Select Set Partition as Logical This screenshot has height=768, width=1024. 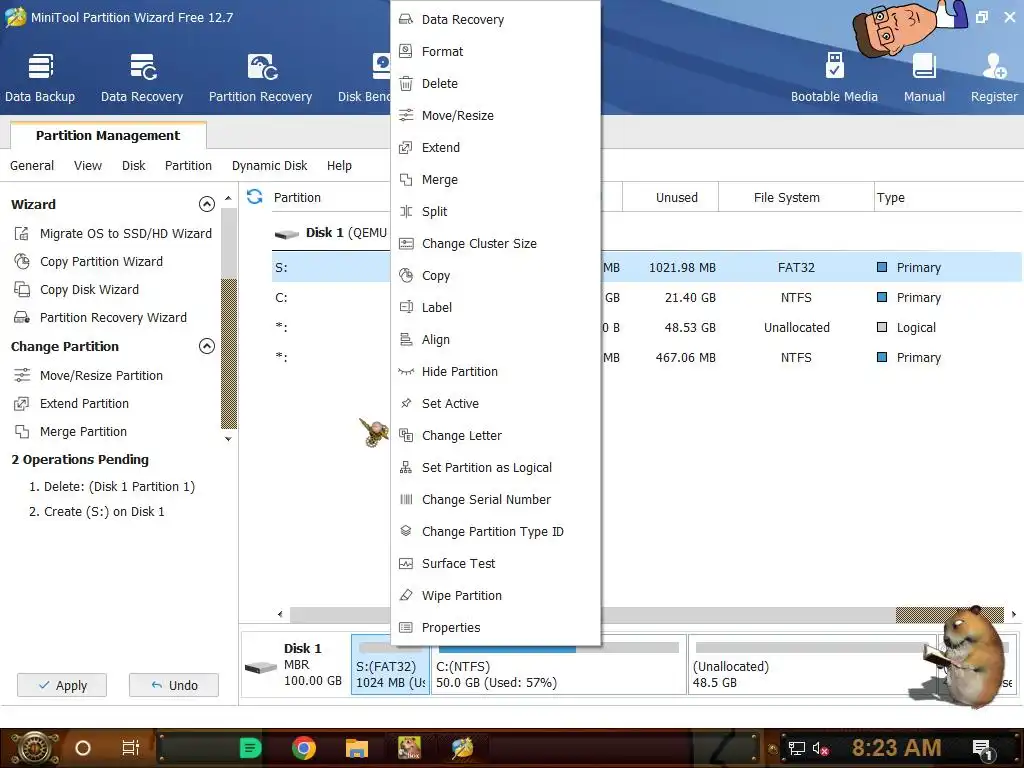[495, 468]
